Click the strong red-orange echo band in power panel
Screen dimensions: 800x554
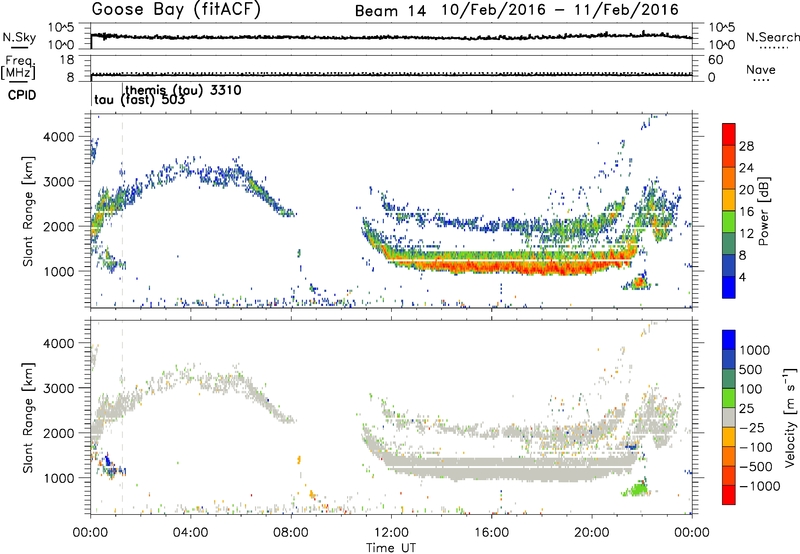pyautogui.click(x=510, y=264)
